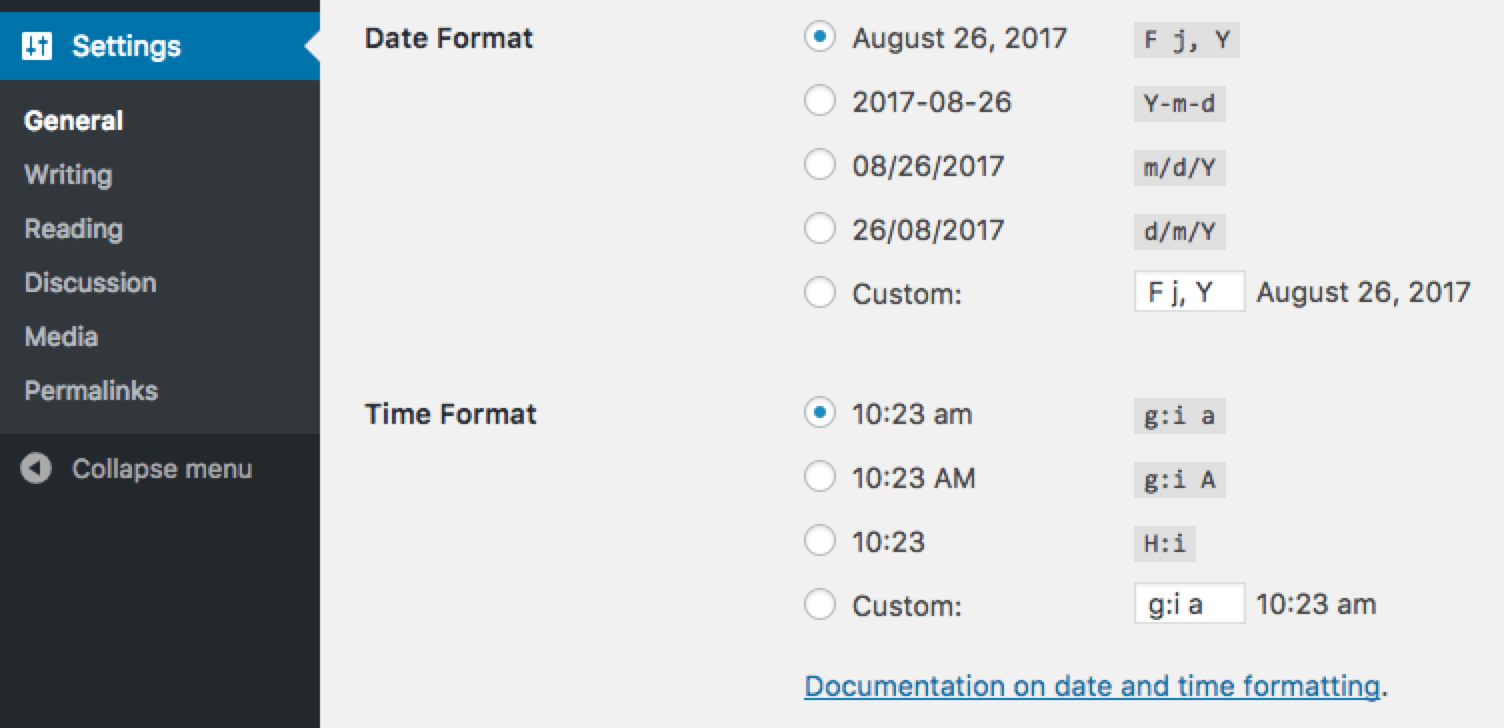The width and height of the screenshot is (1504, 728).
Task: Open the General settings submenu item
Action: (74, 121)
